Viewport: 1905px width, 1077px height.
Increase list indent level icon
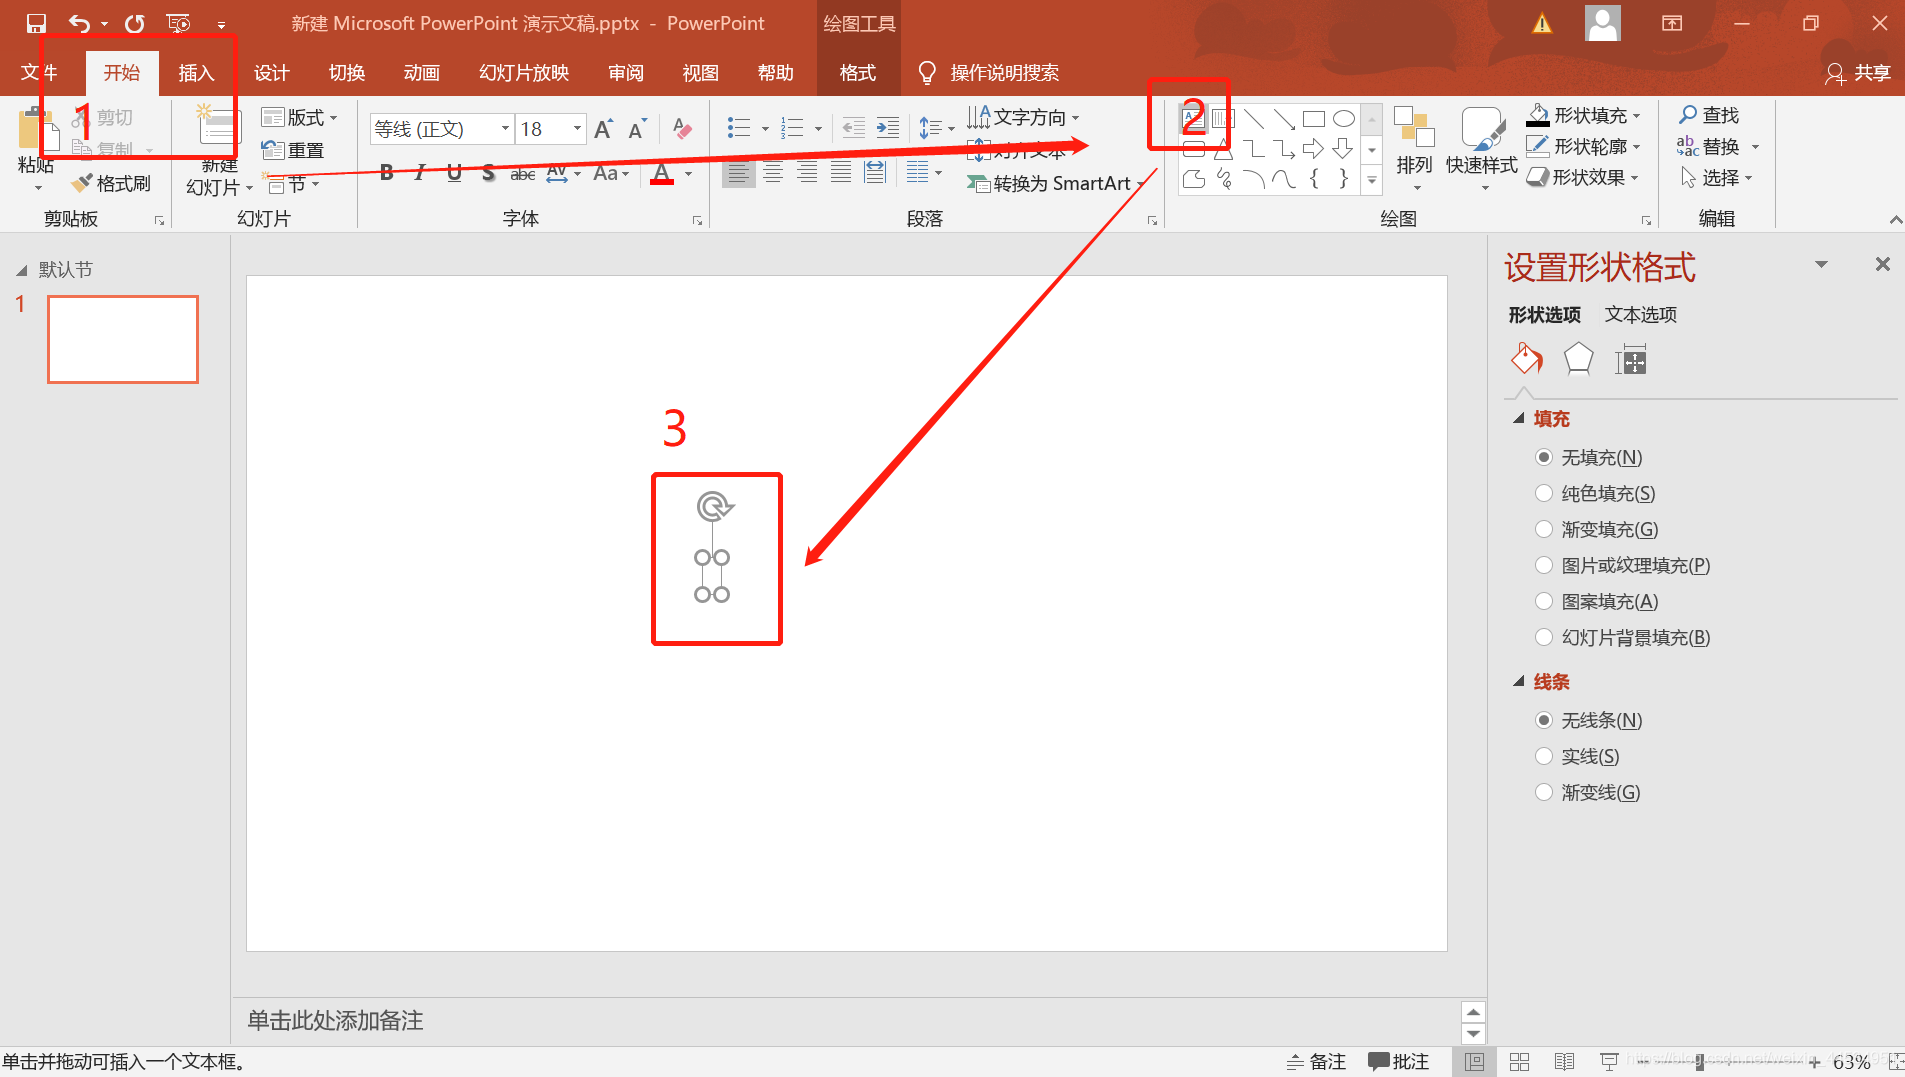[x=888, y=128]
